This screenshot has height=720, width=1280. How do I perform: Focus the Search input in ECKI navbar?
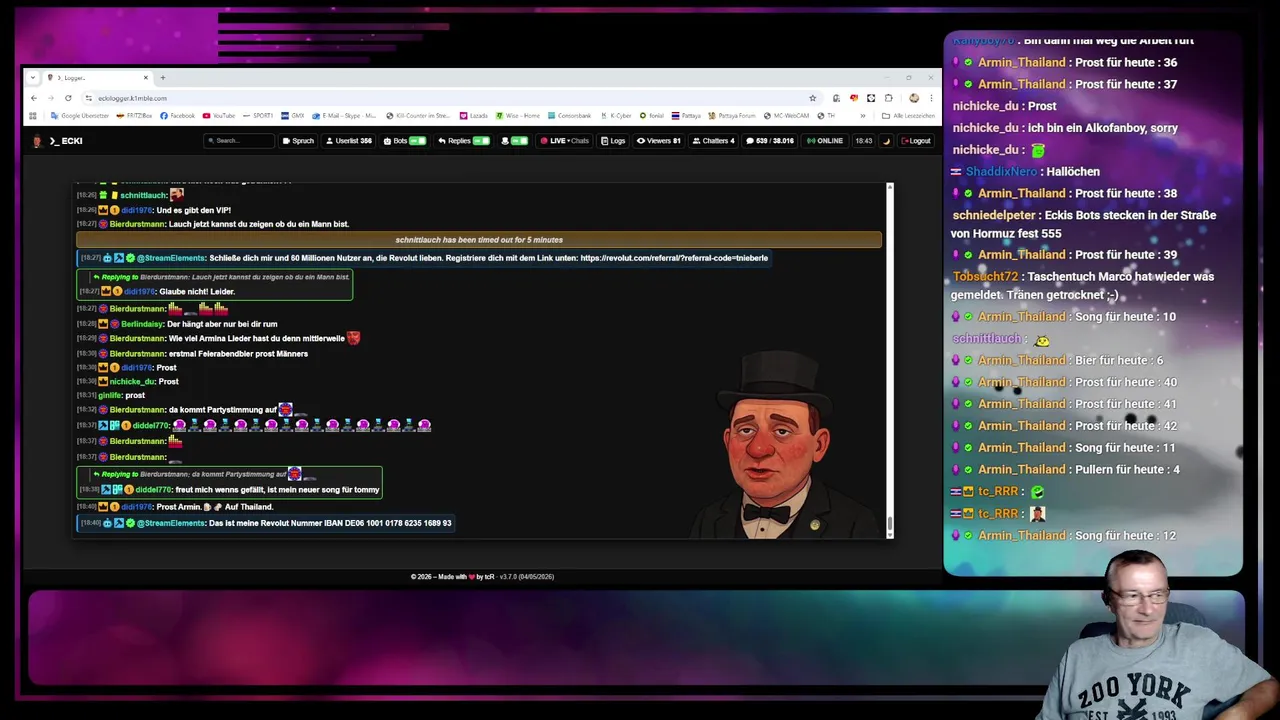(239, 141)
